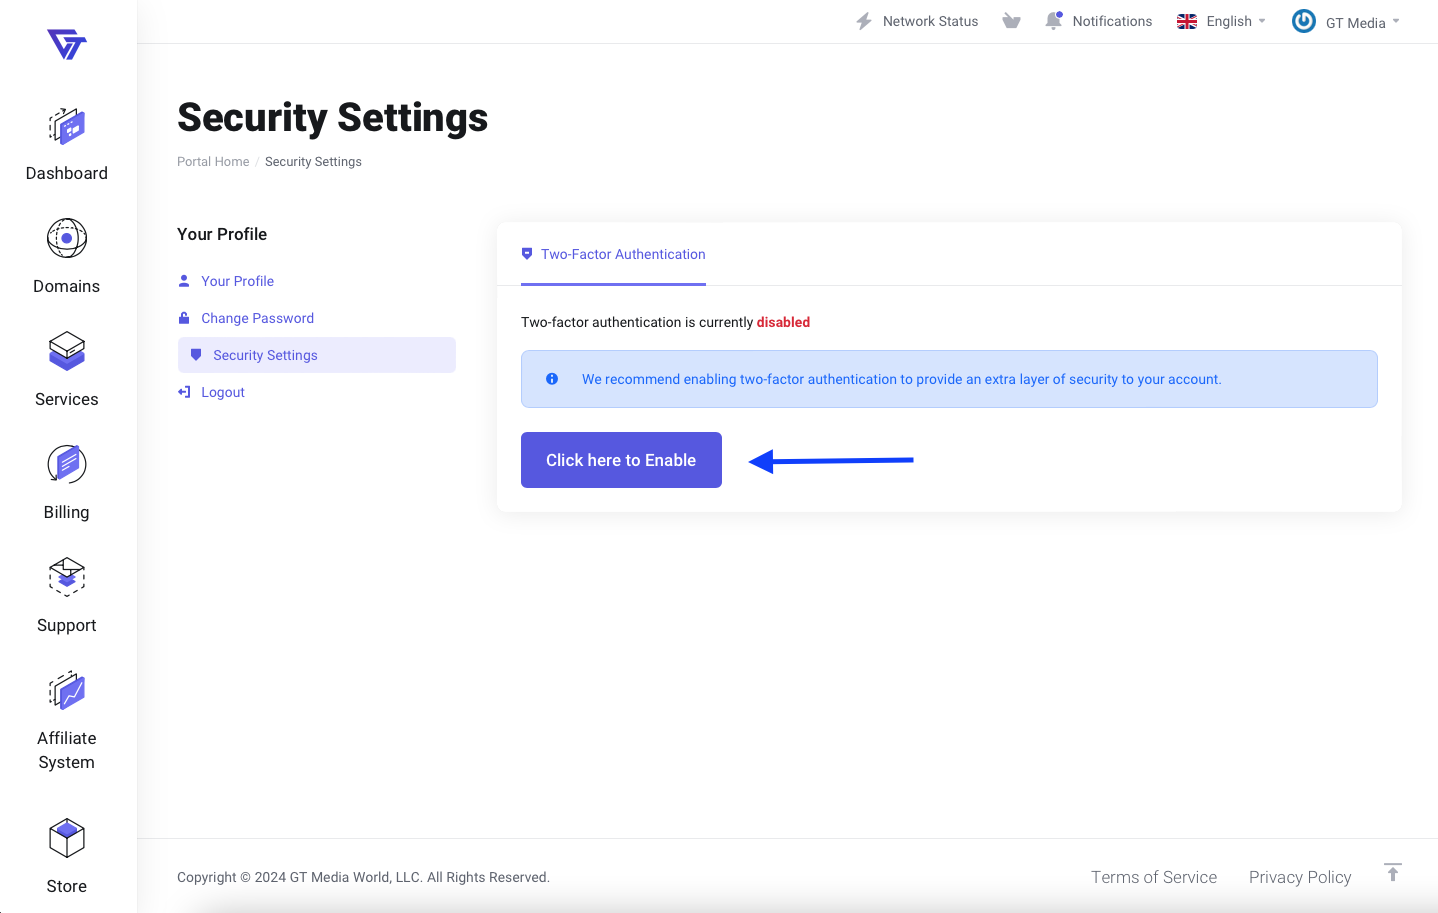Open the Support sidebar icon
The height and width of the screenshot is (913, 1438).
67,578
